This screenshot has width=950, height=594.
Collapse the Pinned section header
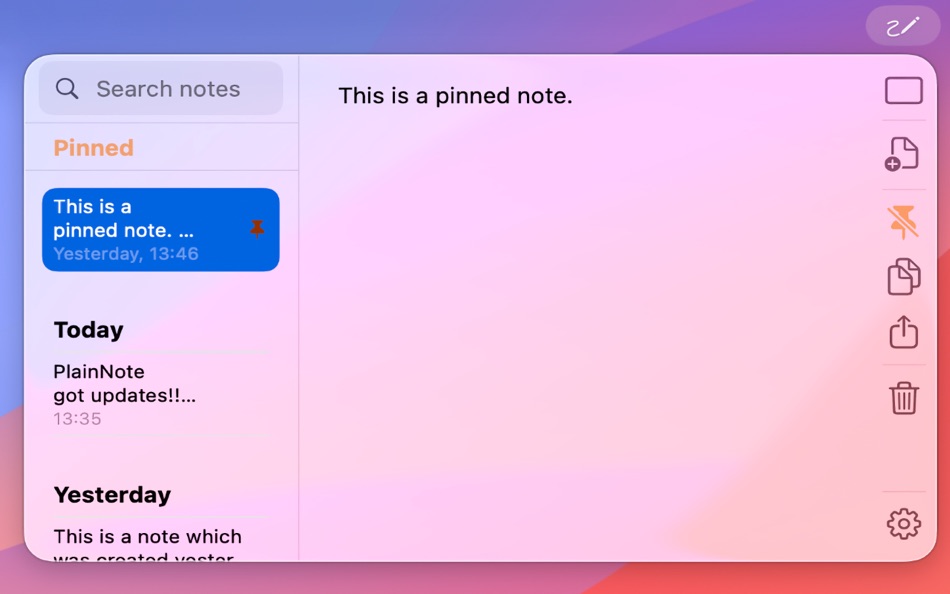tap(93, 147)
